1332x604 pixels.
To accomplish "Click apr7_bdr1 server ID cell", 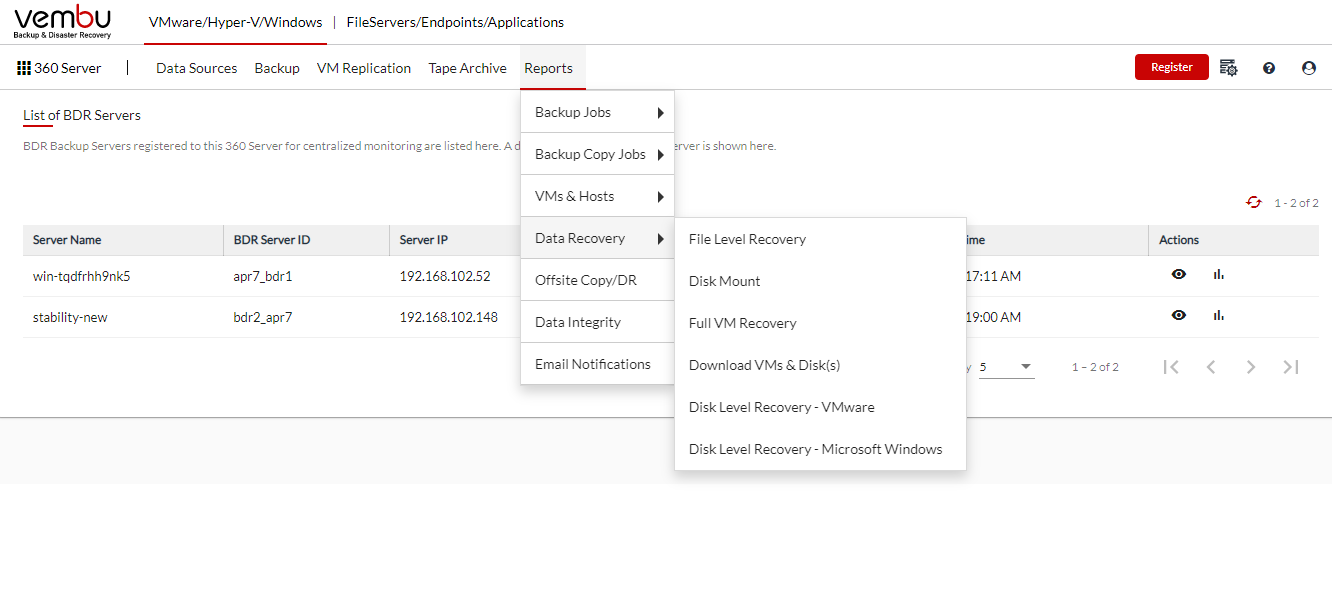I will click(x=263, y=276).
